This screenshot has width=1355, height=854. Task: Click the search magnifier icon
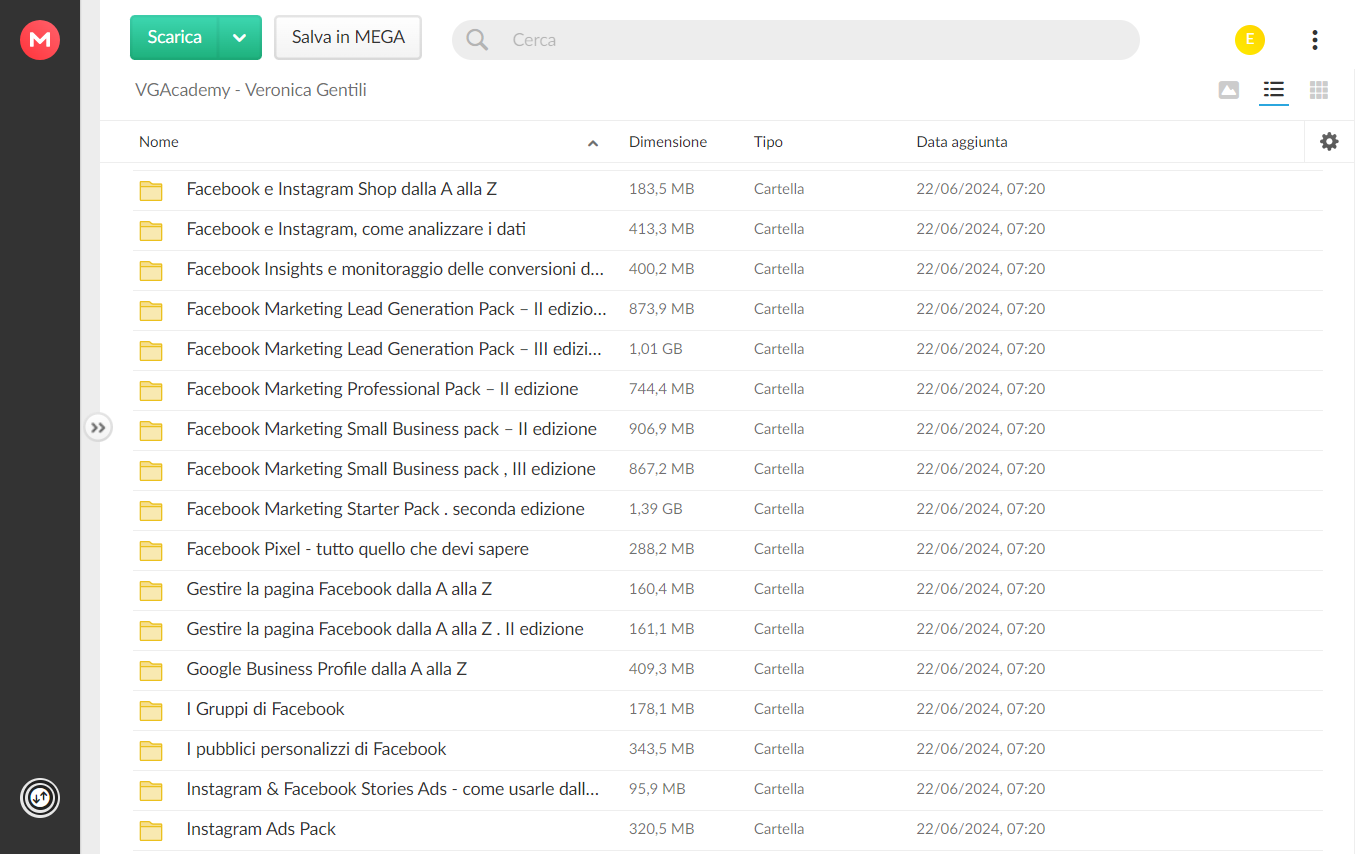coord(478,40)
